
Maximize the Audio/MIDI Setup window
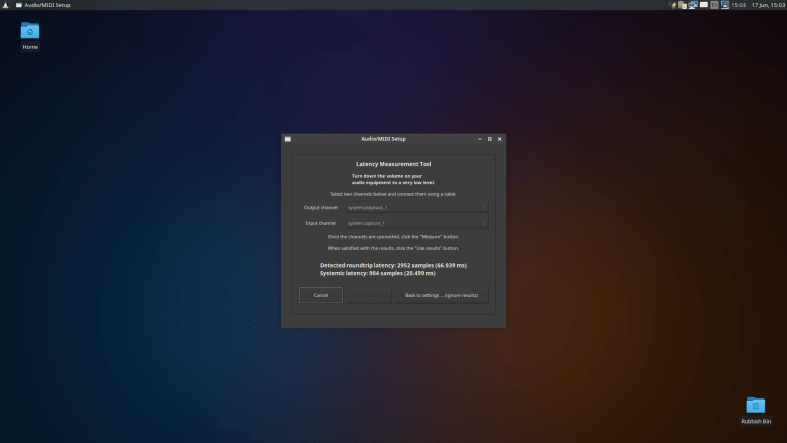tap(490, 139)
